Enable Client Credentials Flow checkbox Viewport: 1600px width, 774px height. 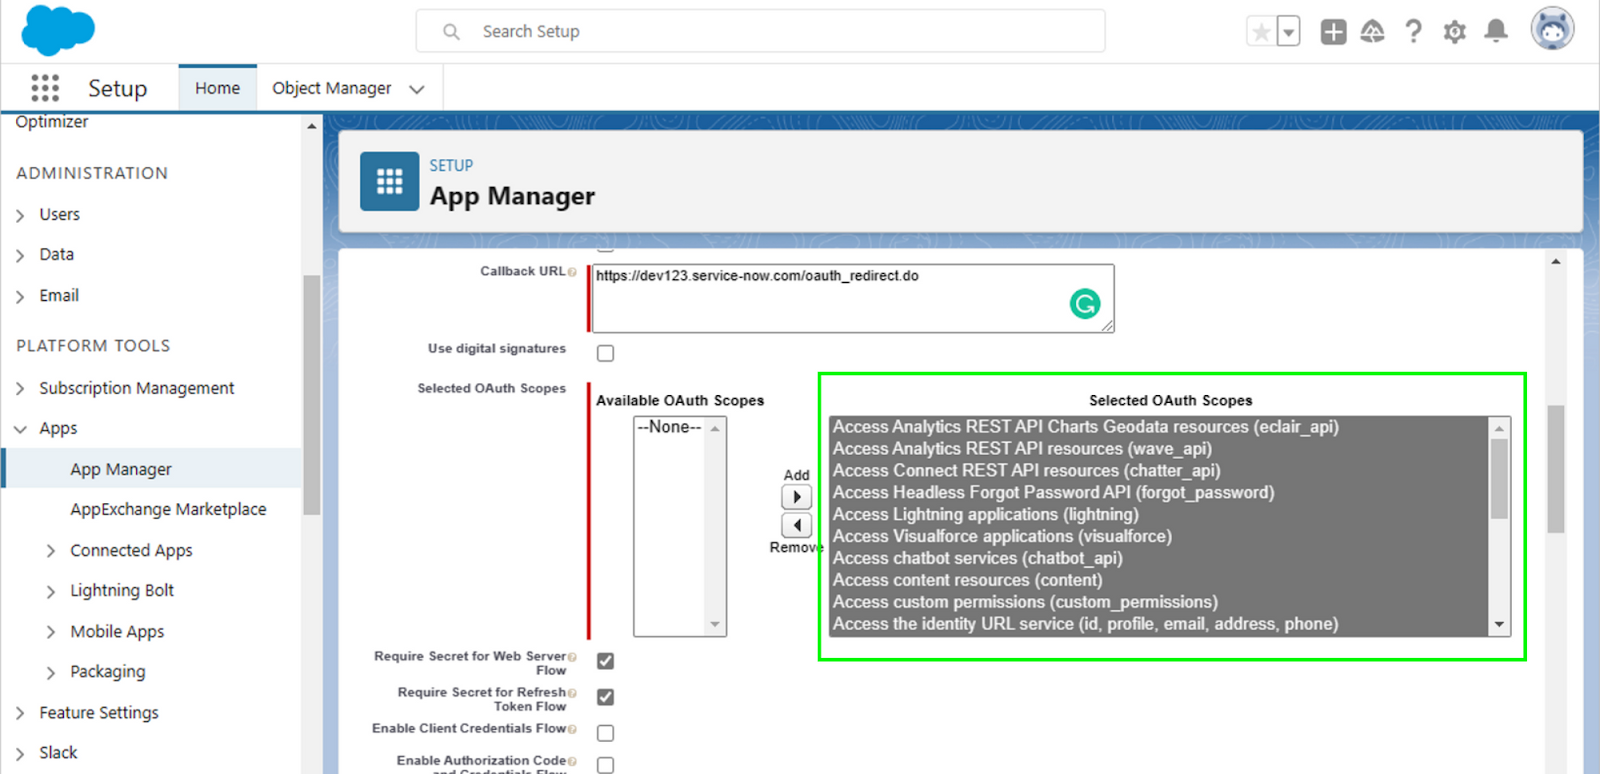tap(605, 733)
